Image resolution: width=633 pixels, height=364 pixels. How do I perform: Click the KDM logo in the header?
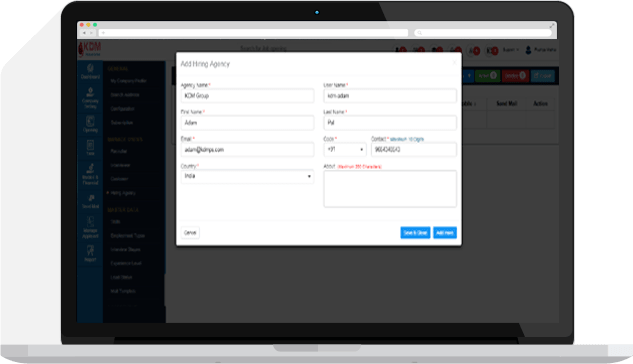point(90,49)
